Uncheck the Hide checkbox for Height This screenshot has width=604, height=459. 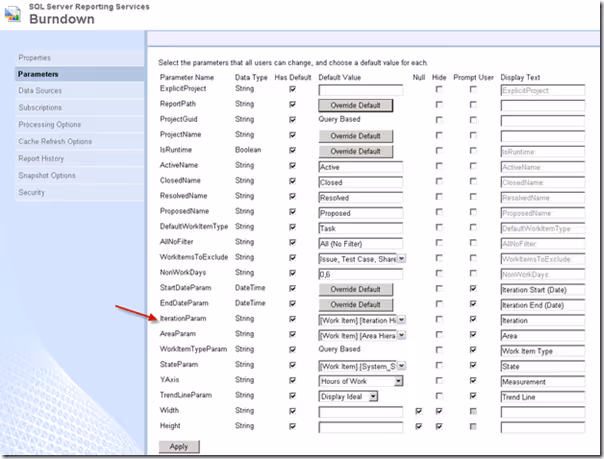pyautogui.click(x=439, y=426)
